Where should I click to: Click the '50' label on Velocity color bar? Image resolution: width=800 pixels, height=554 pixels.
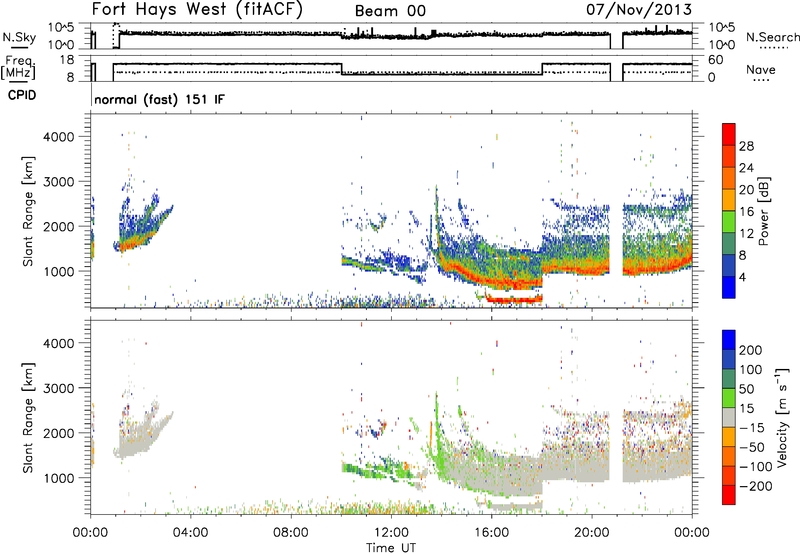pyautogui.click(x=746, y=389)
